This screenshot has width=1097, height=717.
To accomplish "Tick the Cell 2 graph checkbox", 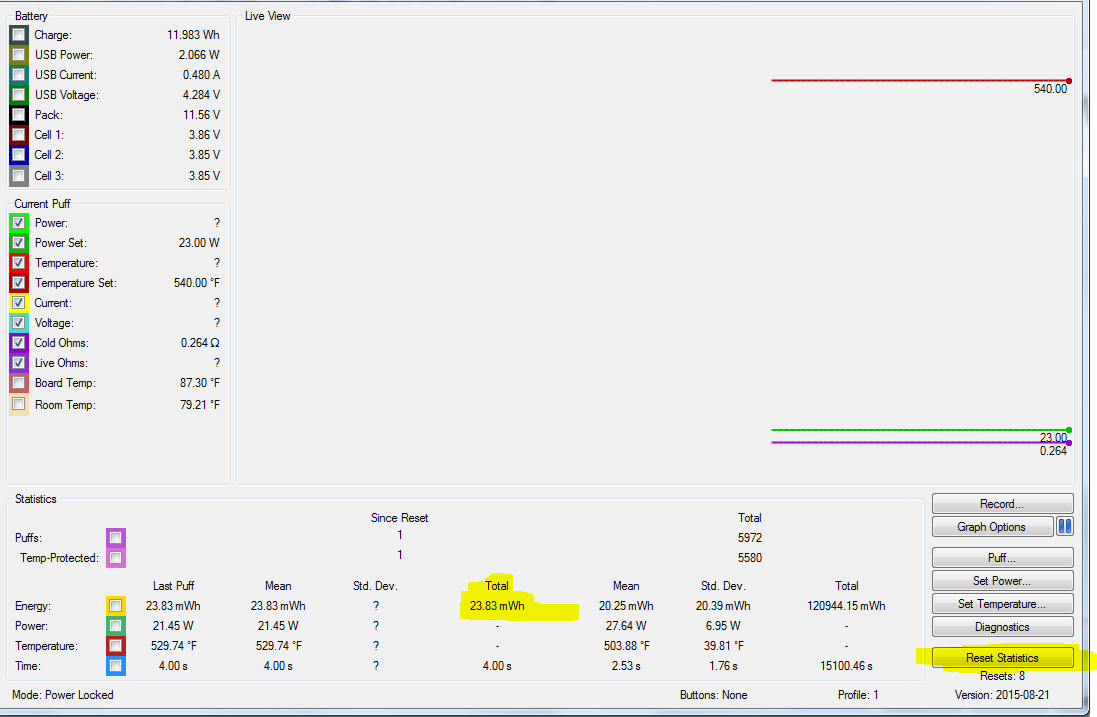I will point(19,155).
